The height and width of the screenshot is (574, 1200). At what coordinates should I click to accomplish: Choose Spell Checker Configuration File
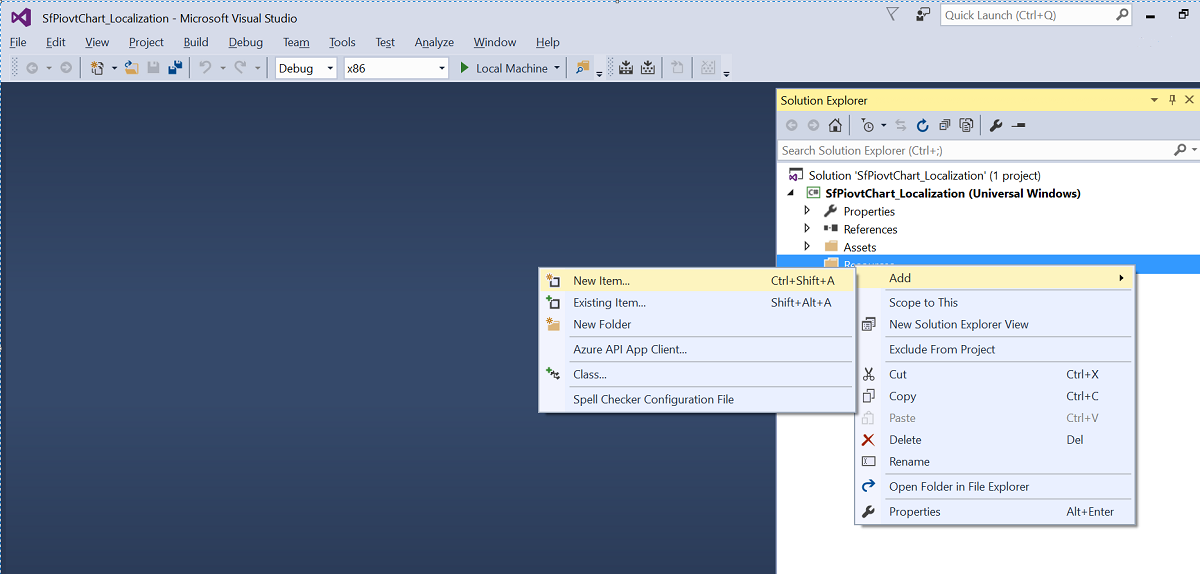696,400
